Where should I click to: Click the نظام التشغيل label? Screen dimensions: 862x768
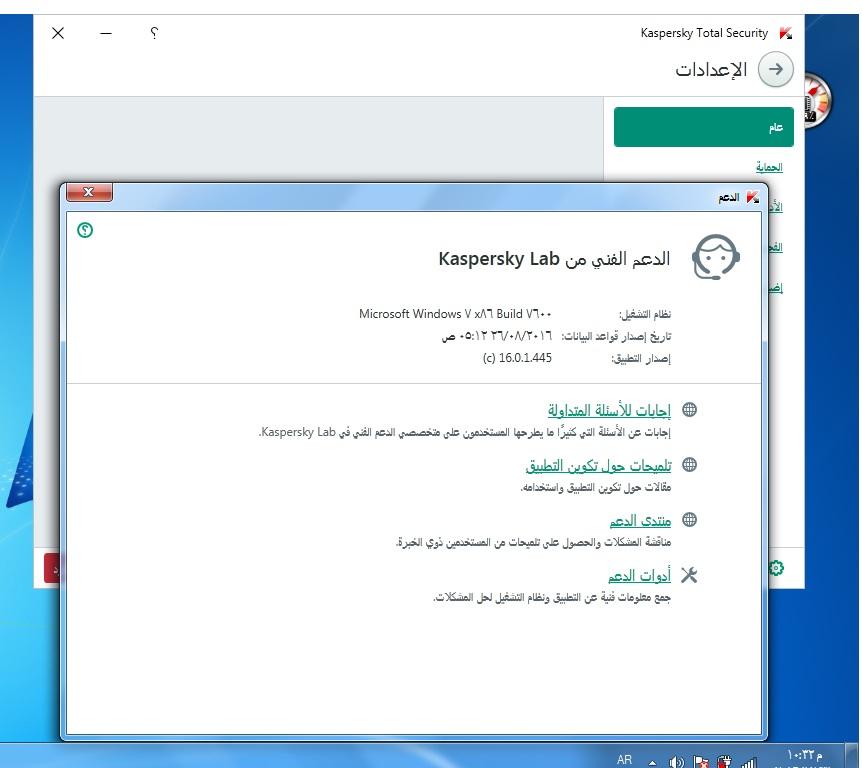[x=645, y=314]
